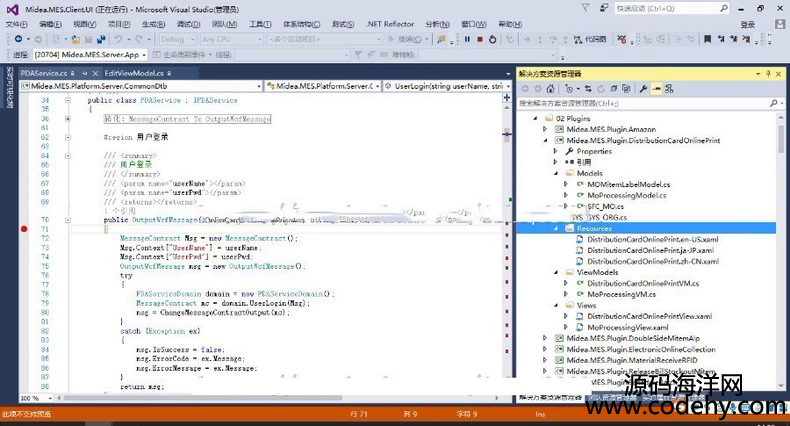Select DistributionCardOnlinePrint.zh-CN.xaml file
790x426 pixels.
click(652, 261)
